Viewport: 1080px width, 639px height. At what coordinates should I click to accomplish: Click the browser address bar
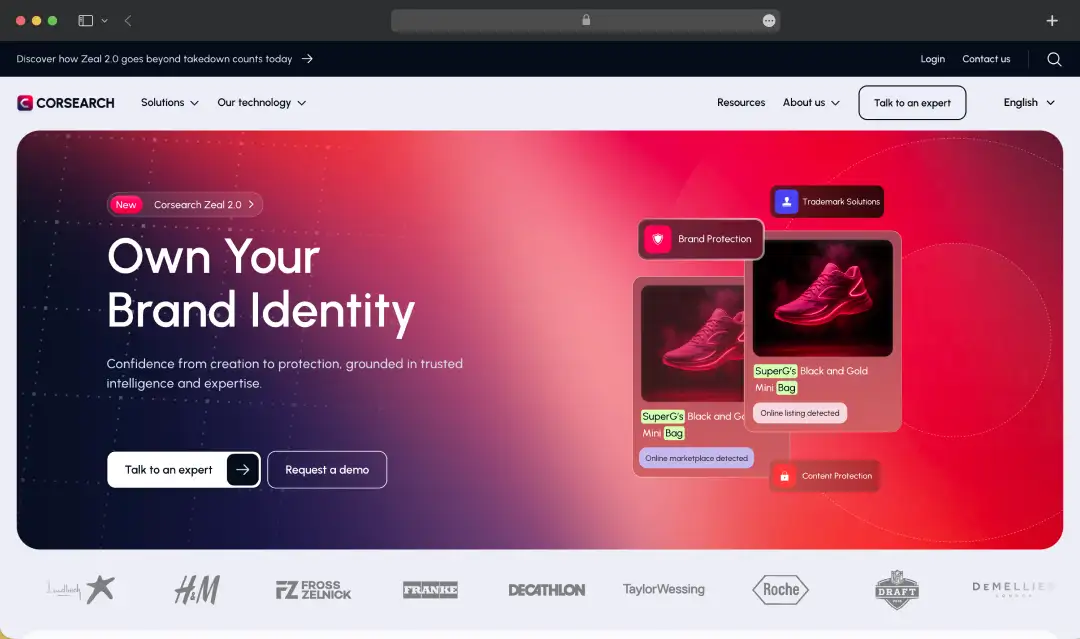click(x=585, y=21)
